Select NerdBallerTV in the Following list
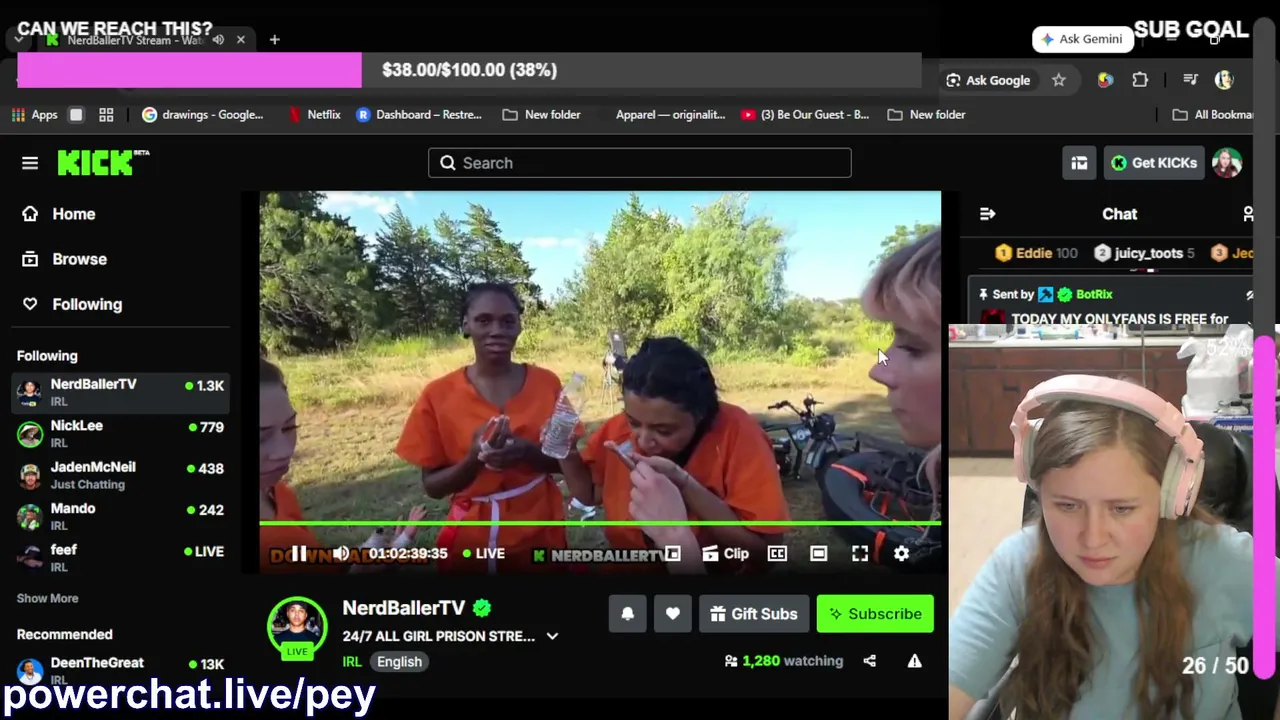Screen dimensions: 1280x720 pos(120,392)
